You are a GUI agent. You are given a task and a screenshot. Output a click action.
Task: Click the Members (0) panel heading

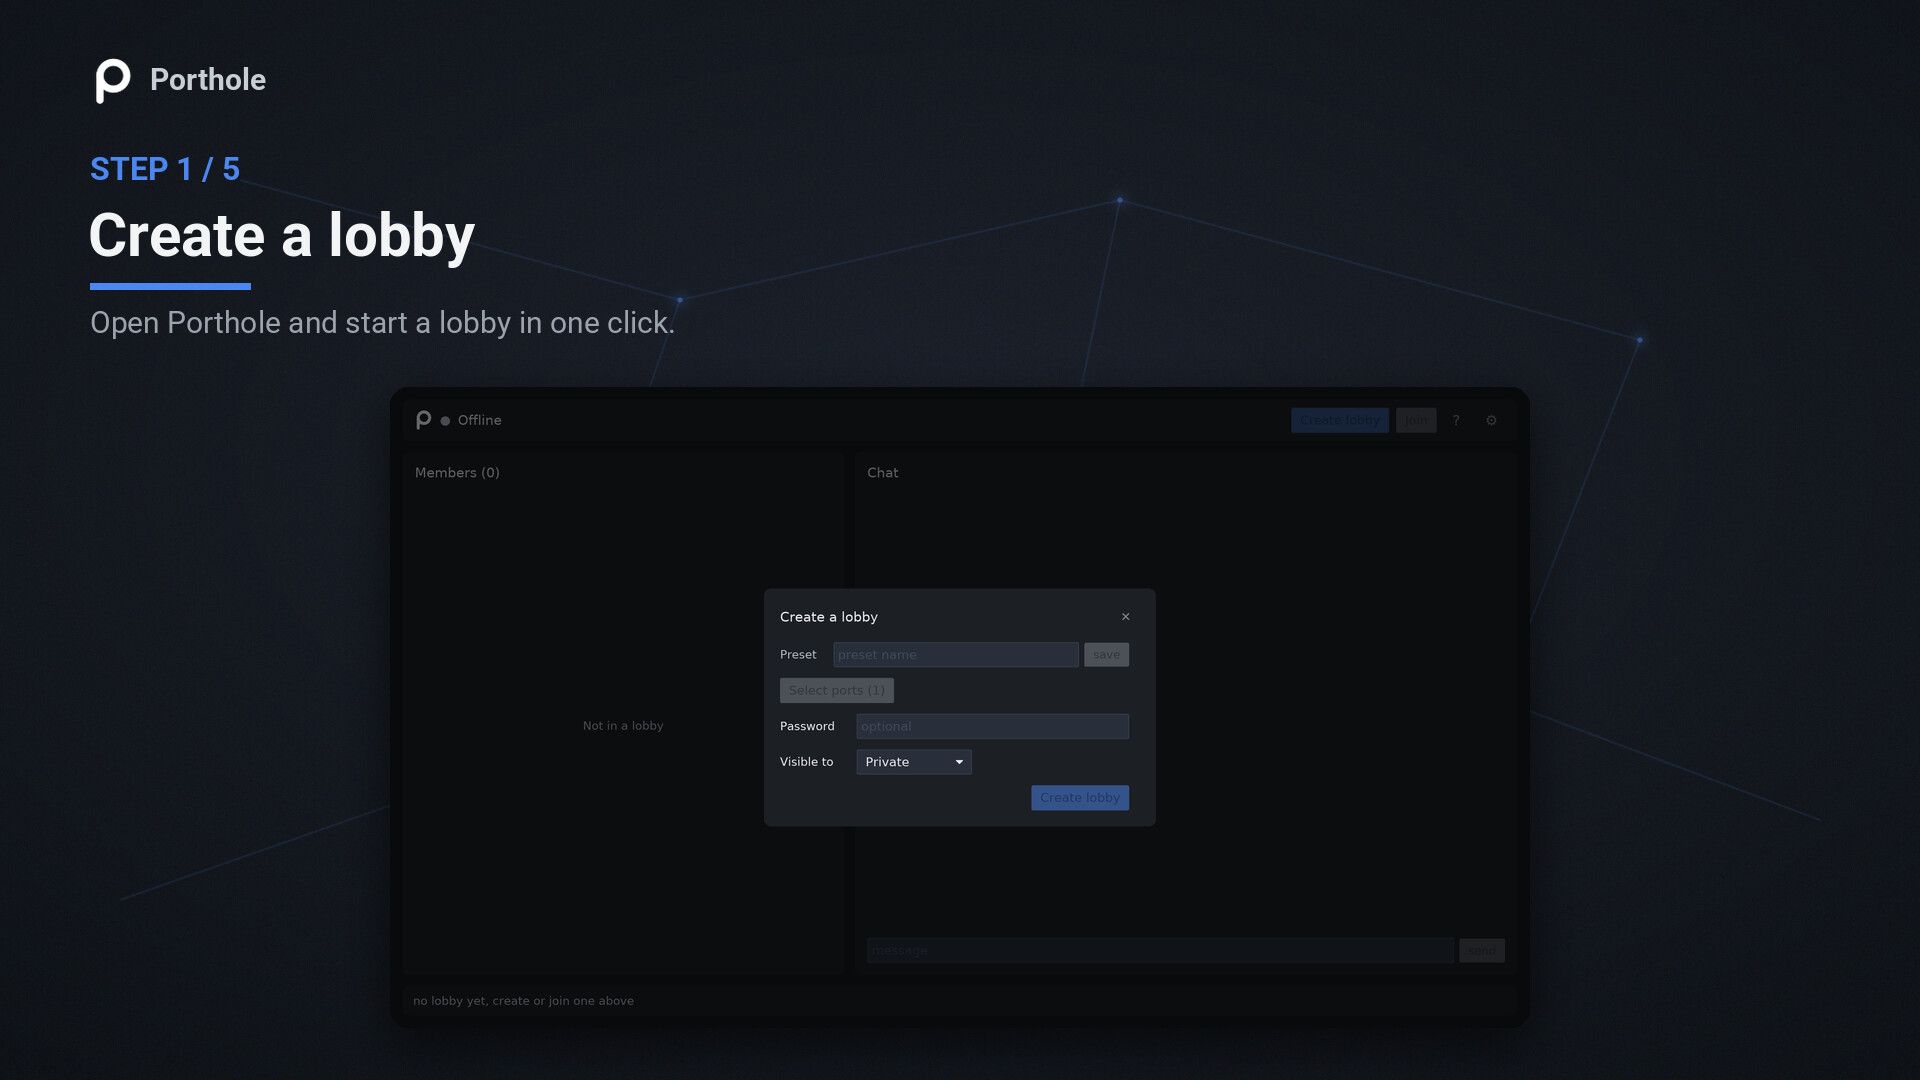tap(457, 473)
